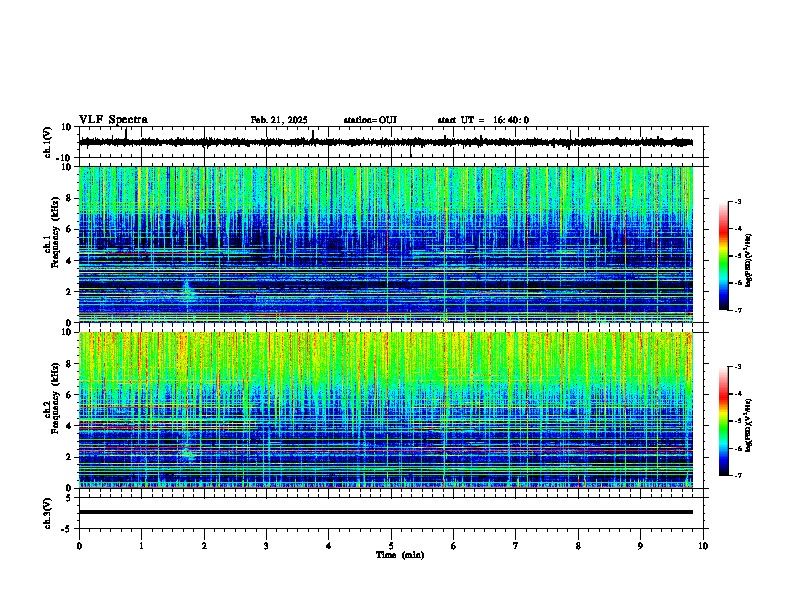The image size is (792, 612).
Task: Click time axis tick label "9"
Action: tap(640, 546)
